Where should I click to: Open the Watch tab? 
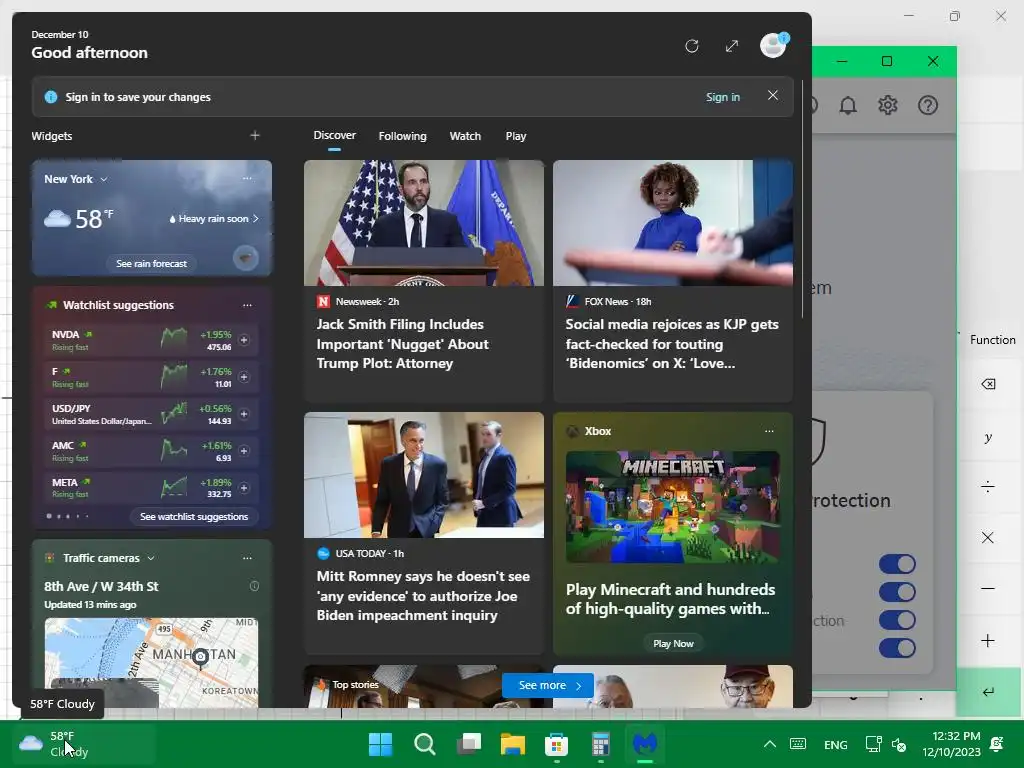tap(465, 136)
